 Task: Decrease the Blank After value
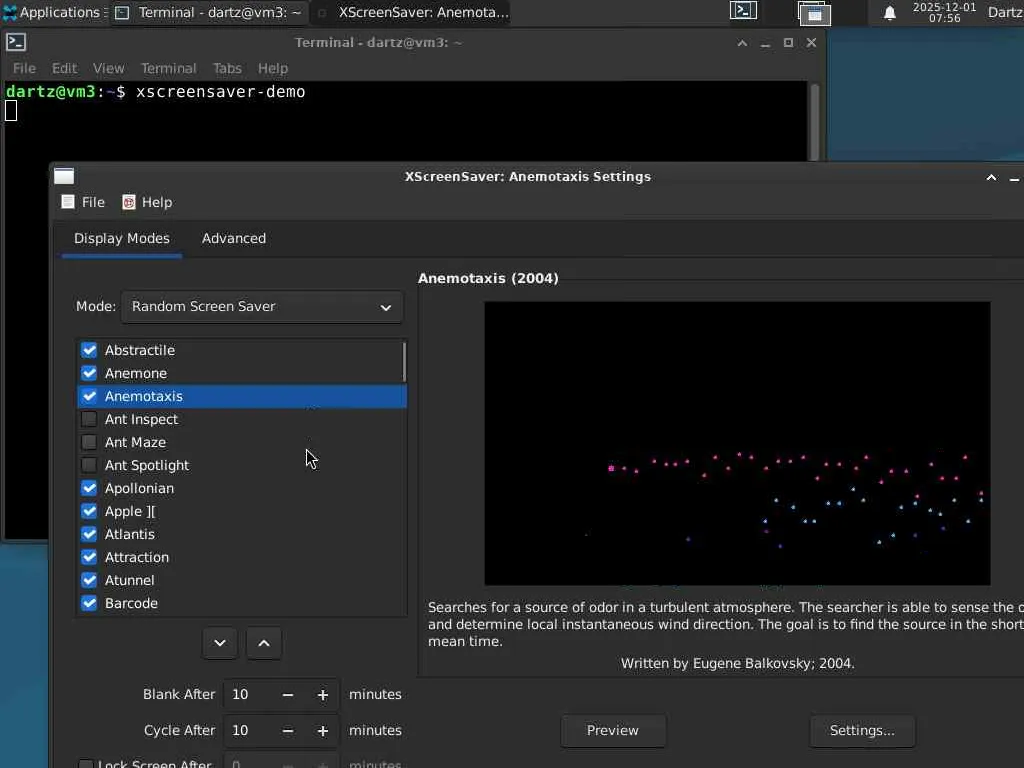[x=288, y=695]
